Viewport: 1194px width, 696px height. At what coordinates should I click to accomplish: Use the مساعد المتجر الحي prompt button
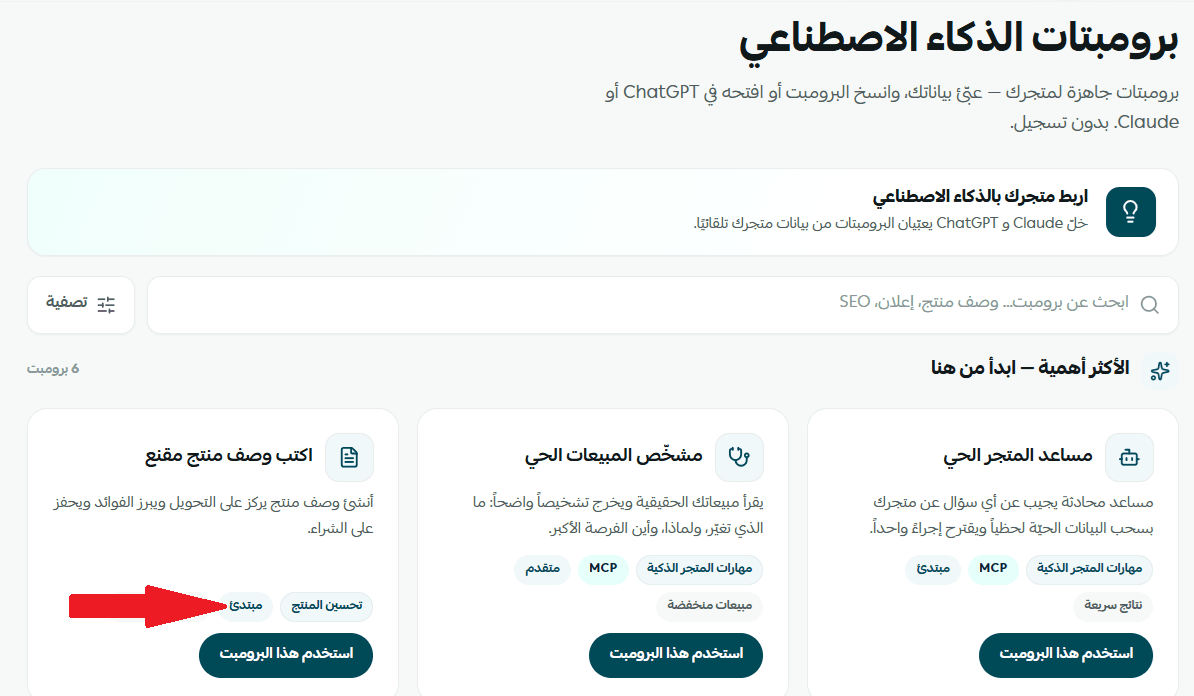click(x=1065, y=654)
